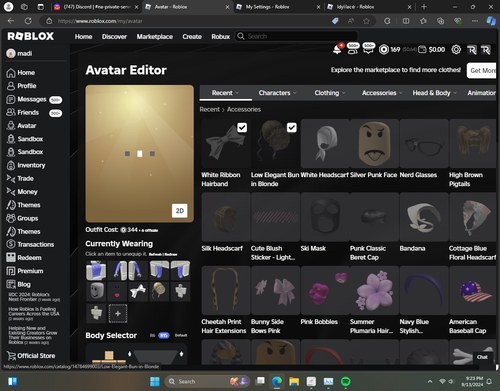Screen dimensions: 500x391
Task: Refresh the page with browser reload icon
Action: point(28,21)
